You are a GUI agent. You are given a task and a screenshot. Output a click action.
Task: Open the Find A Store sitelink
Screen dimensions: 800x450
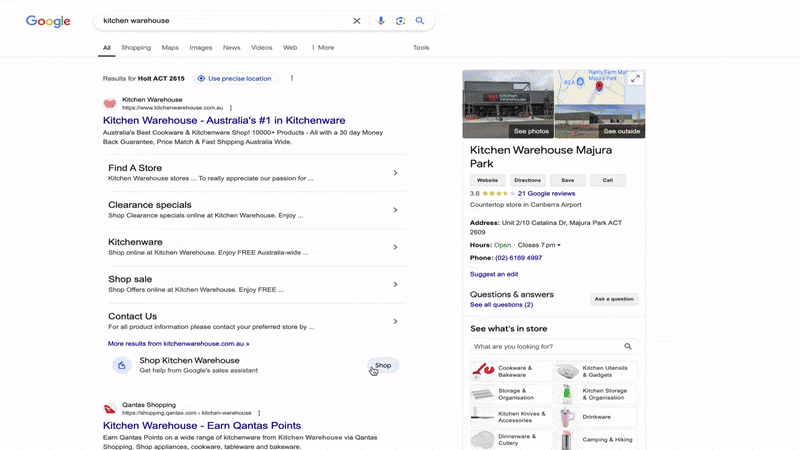tap(135, 168)
